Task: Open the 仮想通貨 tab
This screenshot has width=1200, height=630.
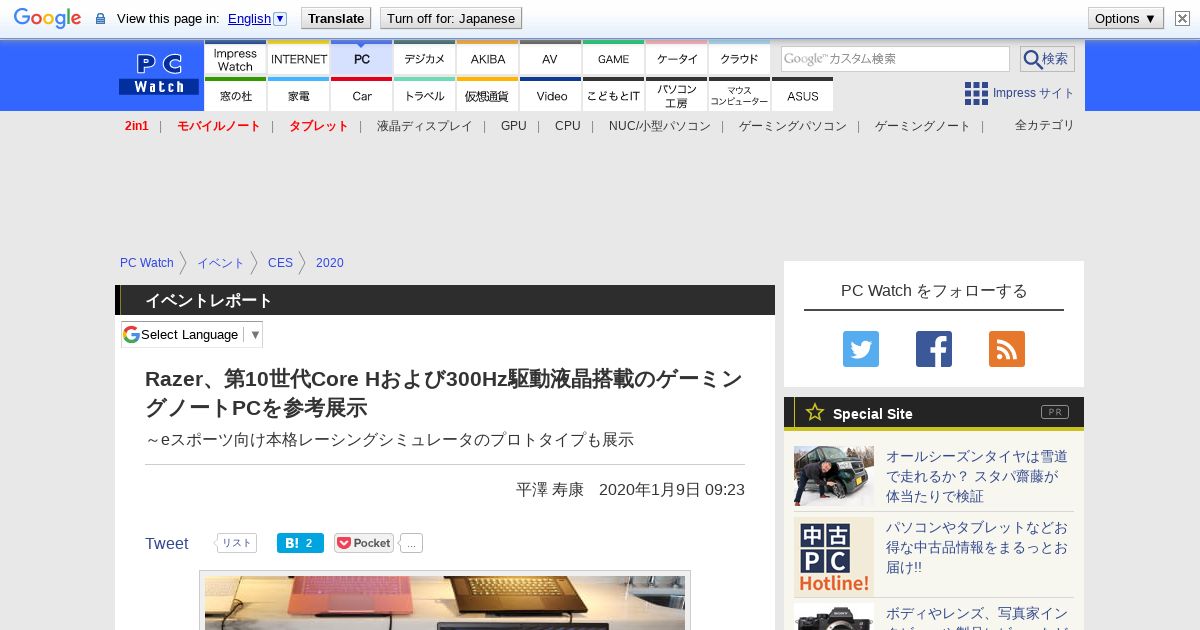Action: pyautogui.click(x=488, y=95)
